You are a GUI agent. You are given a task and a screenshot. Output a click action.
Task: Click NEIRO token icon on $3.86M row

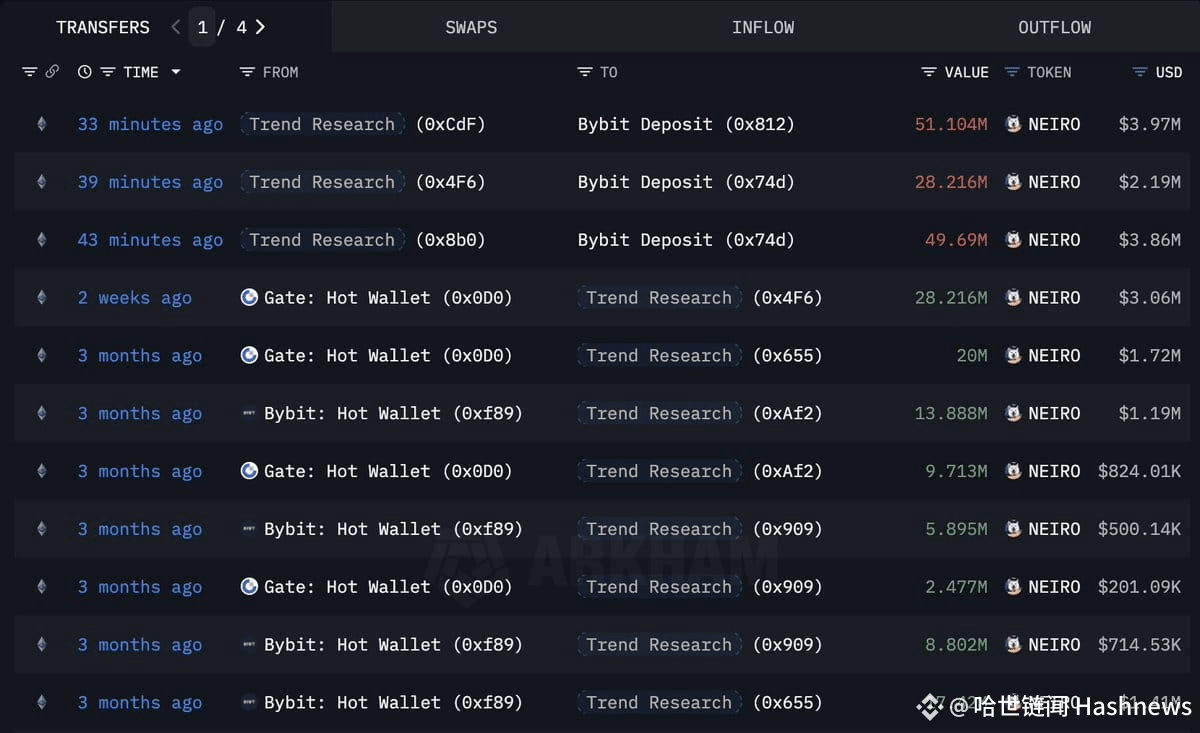coord(1013,240)
